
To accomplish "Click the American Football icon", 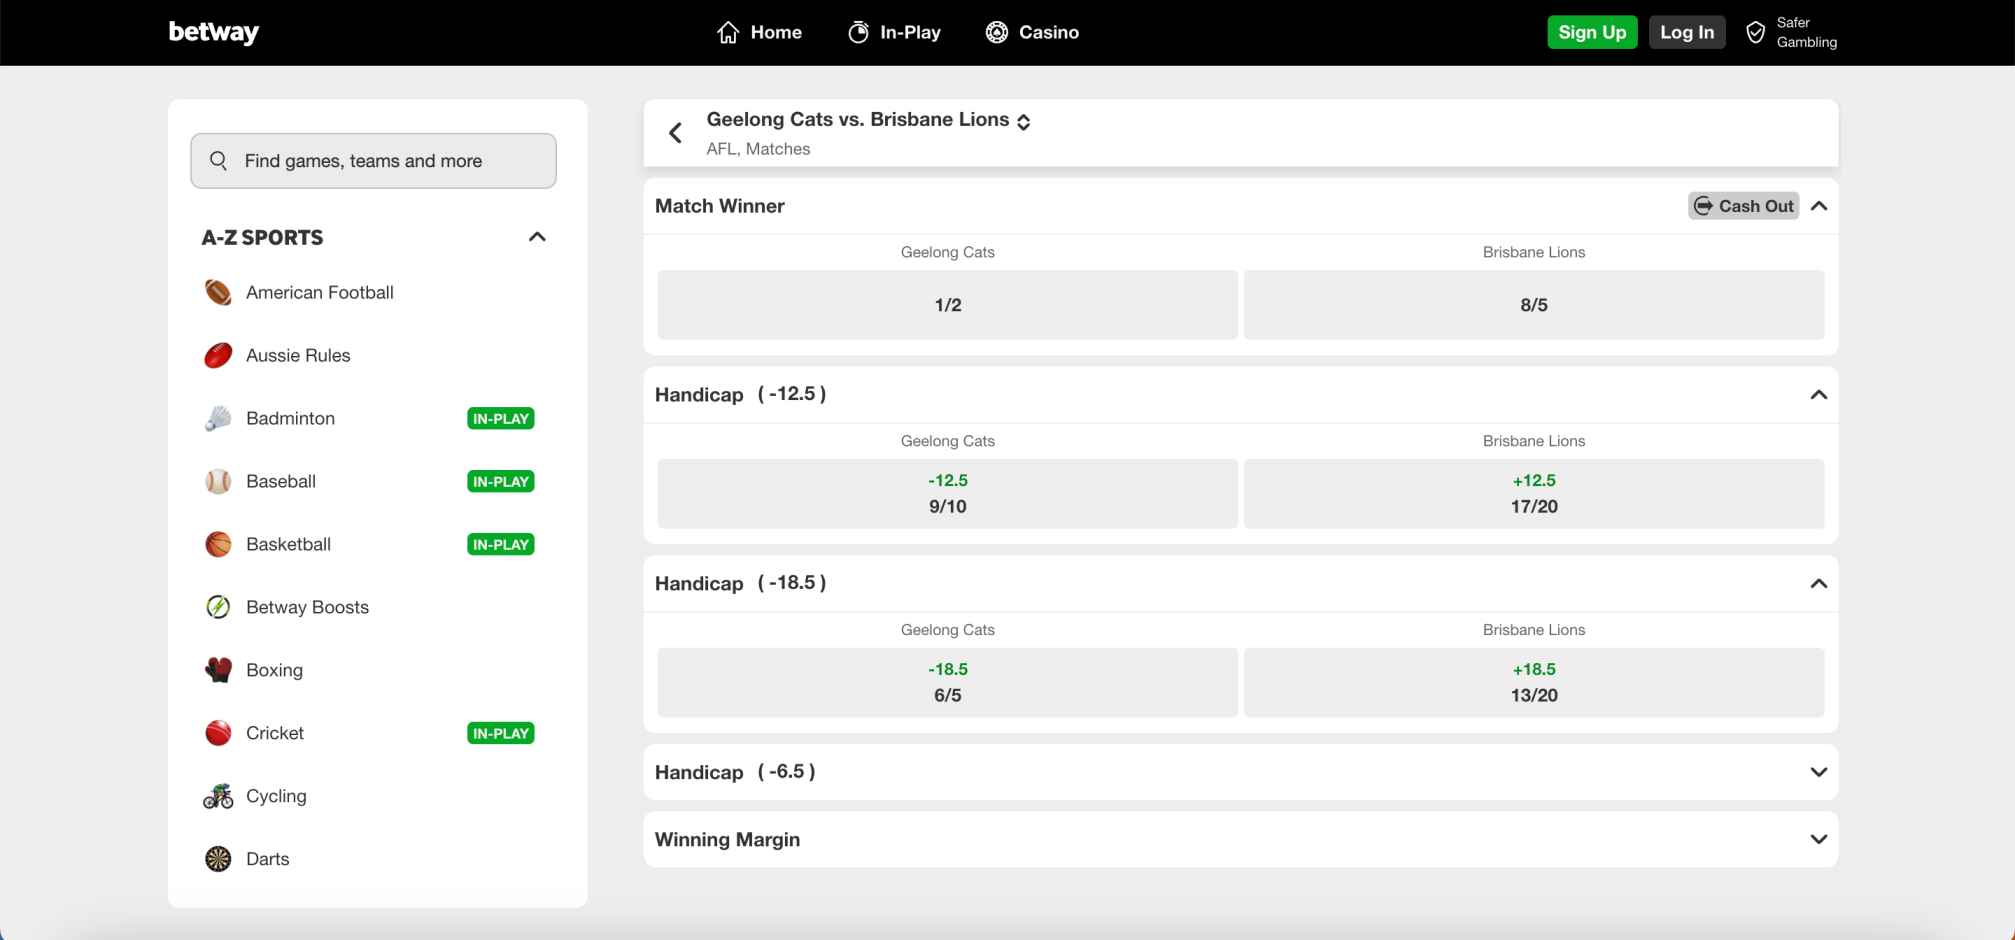I will click(x=218, y=292).
